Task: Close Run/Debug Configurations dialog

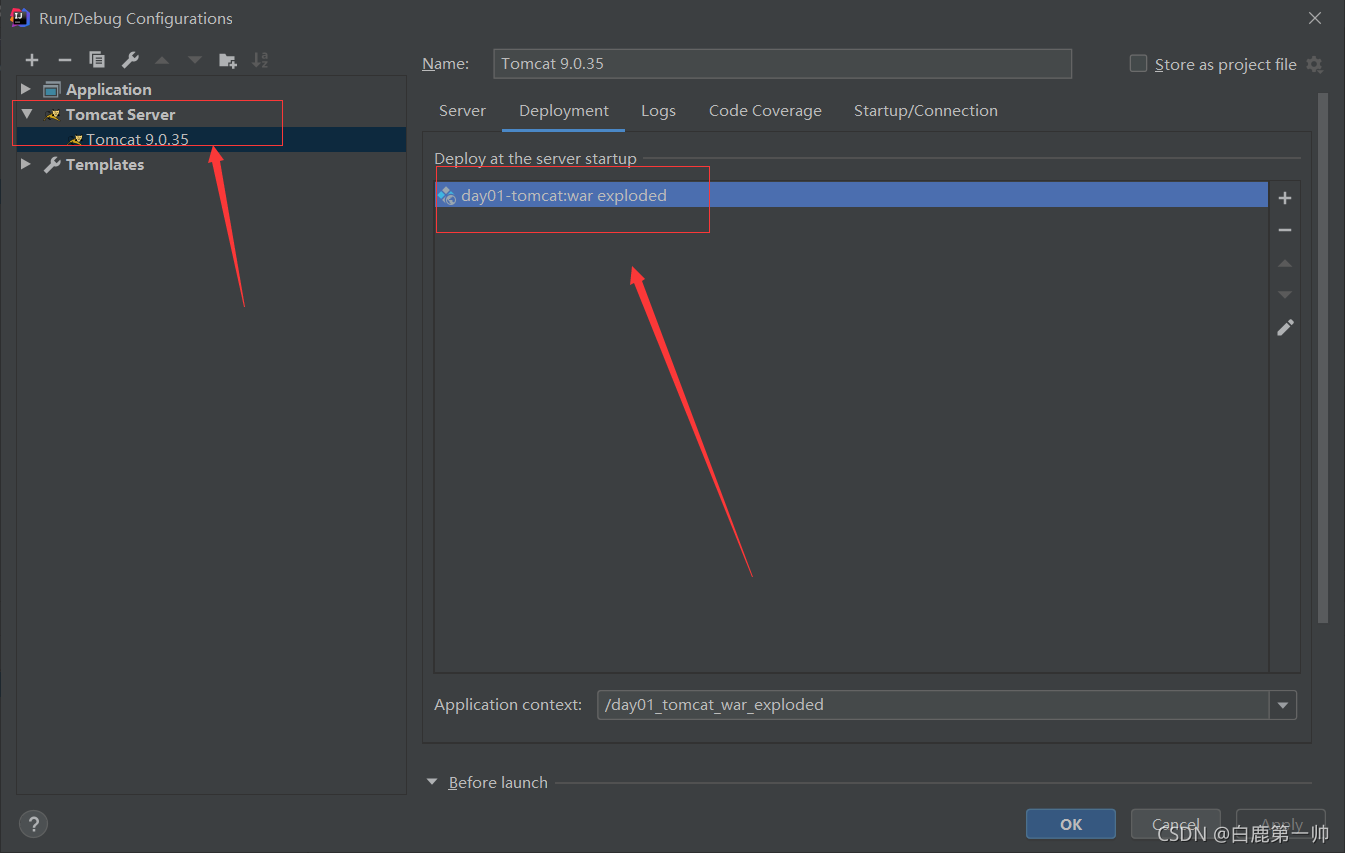Action: pyautogui.click(x=1315, y=18)
